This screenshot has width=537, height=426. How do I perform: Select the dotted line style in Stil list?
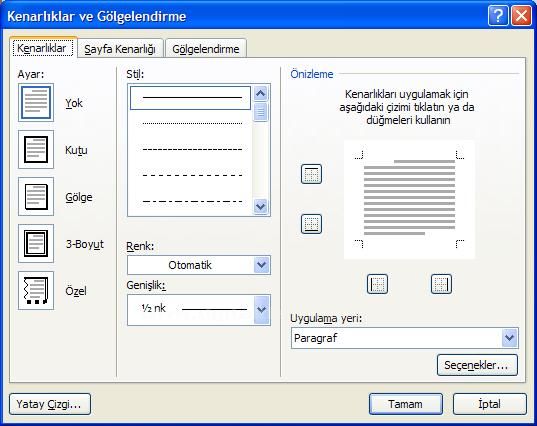click(x=192, y=123)
